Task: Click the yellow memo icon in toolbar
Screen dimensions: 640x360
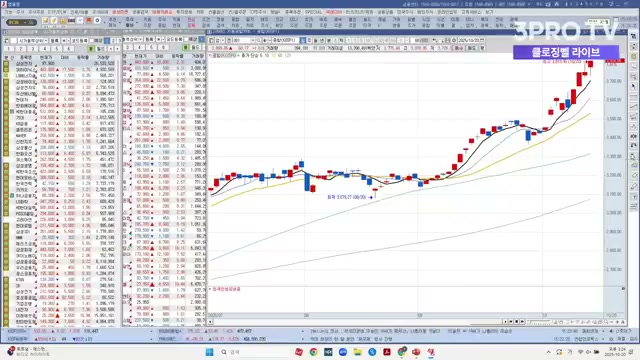Action: (45, 20)
